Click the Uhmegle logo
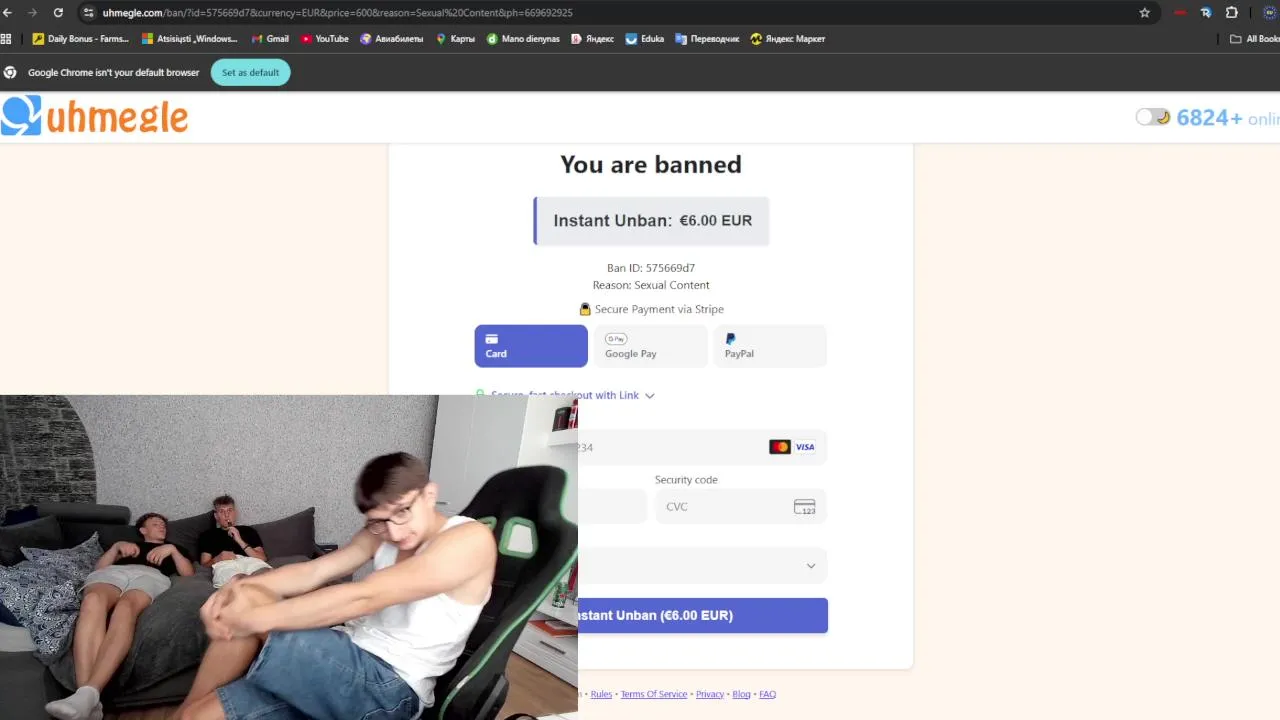Screen dimensions: 1280x720 pos(94,116)
